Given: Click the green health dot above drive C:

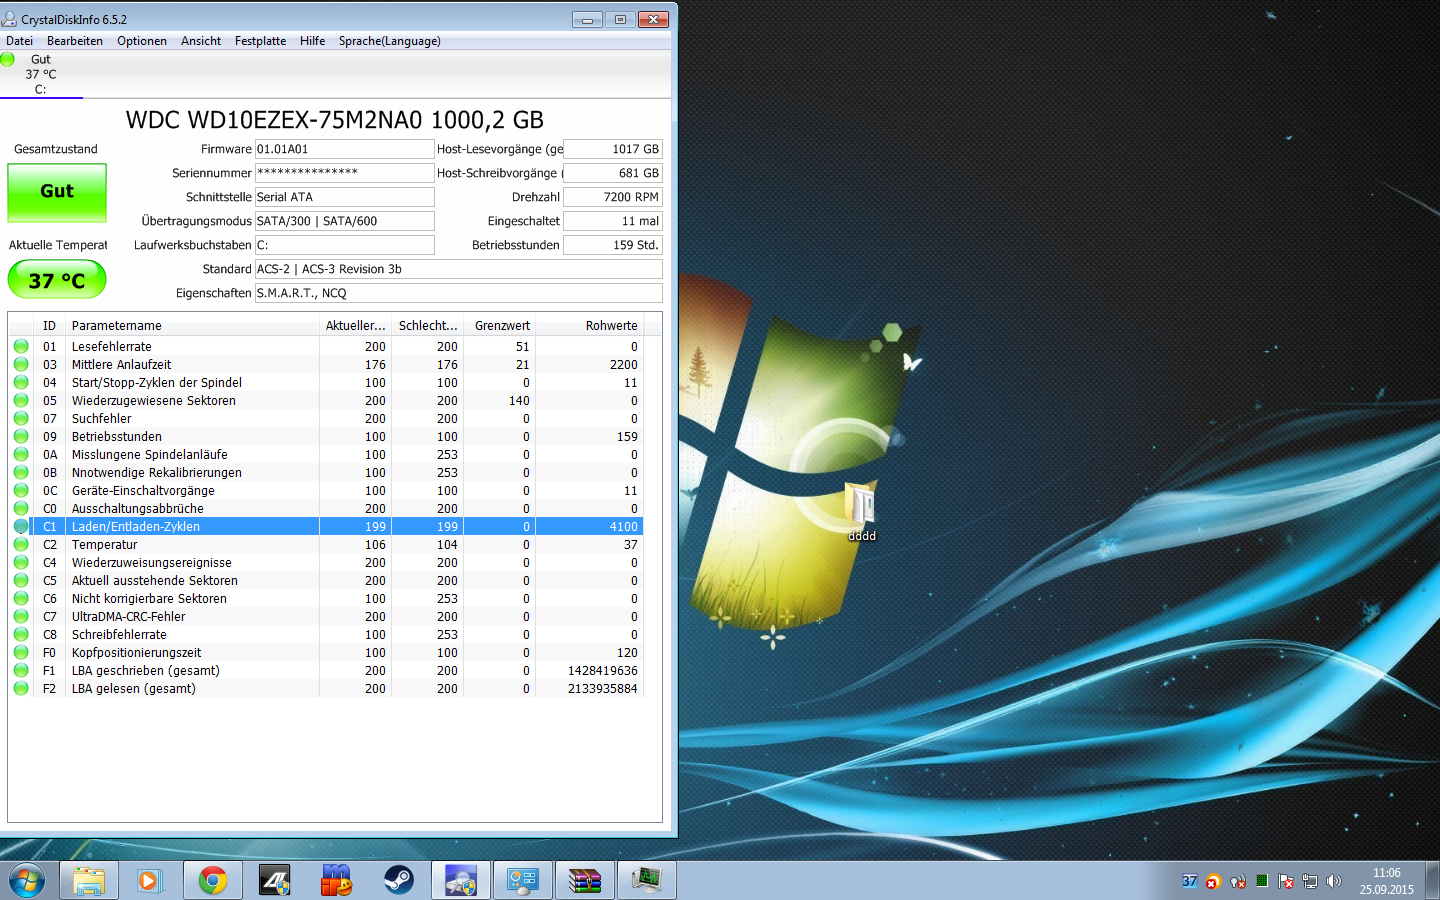Looking at the screenshot, I should pyautogui.click(x=7, y=59).
